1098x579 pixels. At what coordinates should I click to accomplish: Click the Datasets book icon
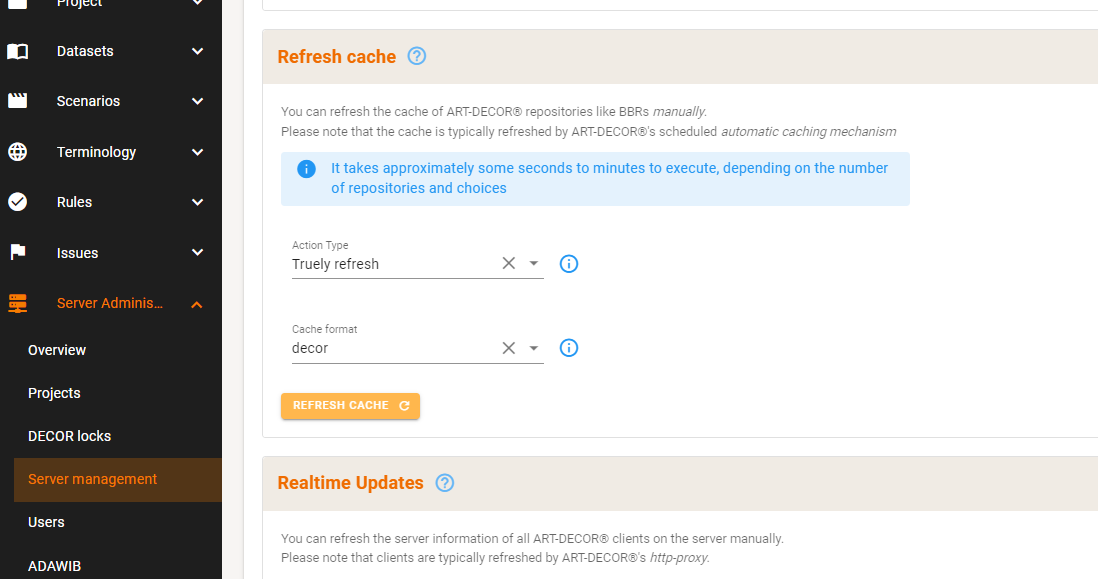[x=18, y=51]
